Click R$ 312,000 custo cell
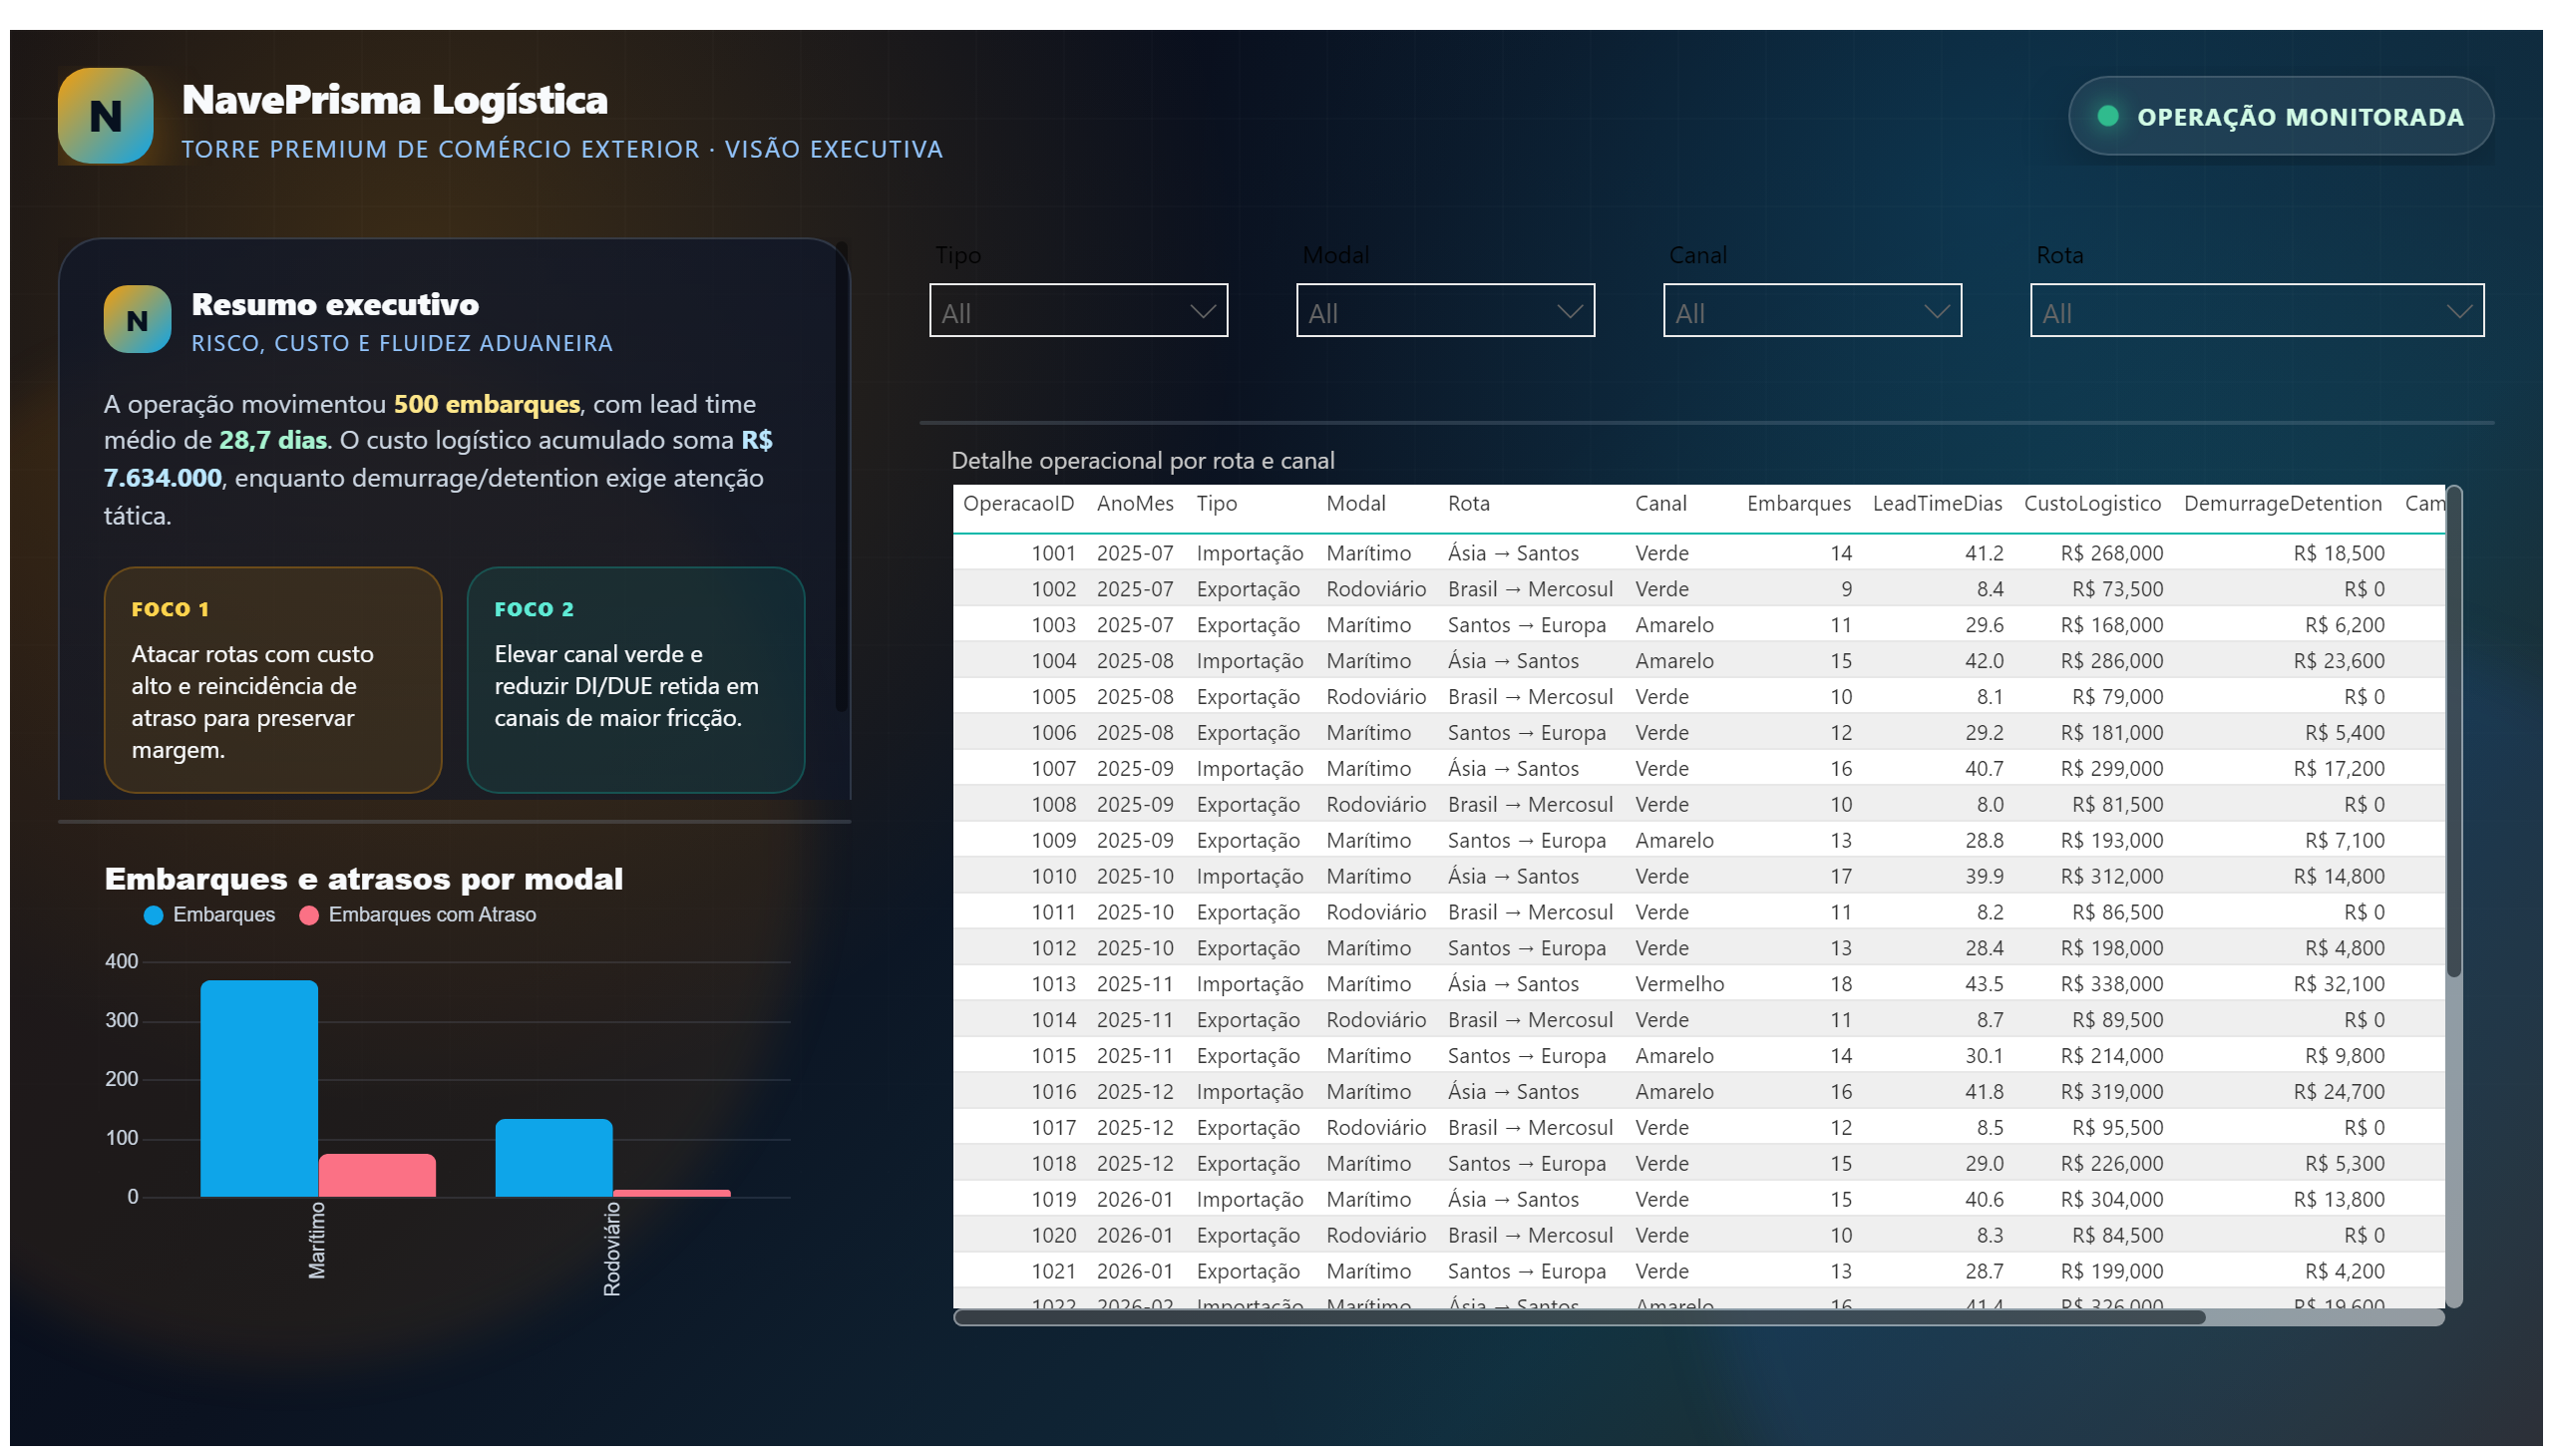This screenshot has width=2553, height=1456. 2111,877
